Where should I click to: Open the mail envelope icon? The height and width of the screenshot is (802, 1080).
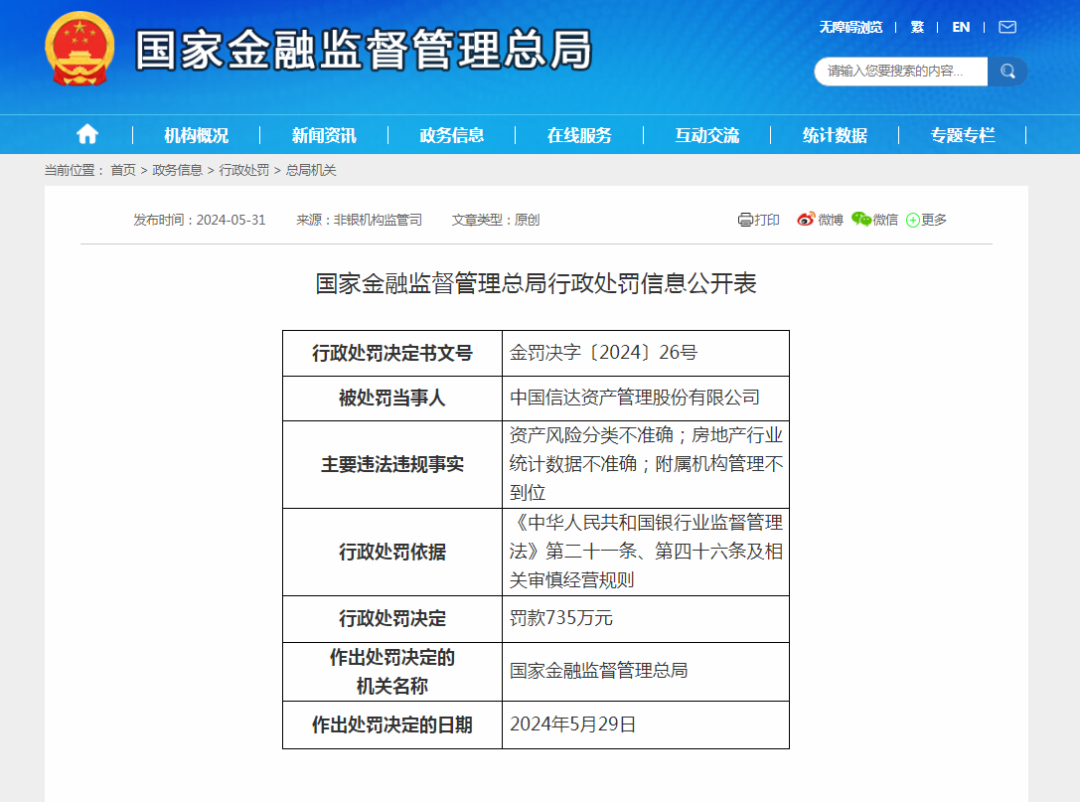[1007, 27]
